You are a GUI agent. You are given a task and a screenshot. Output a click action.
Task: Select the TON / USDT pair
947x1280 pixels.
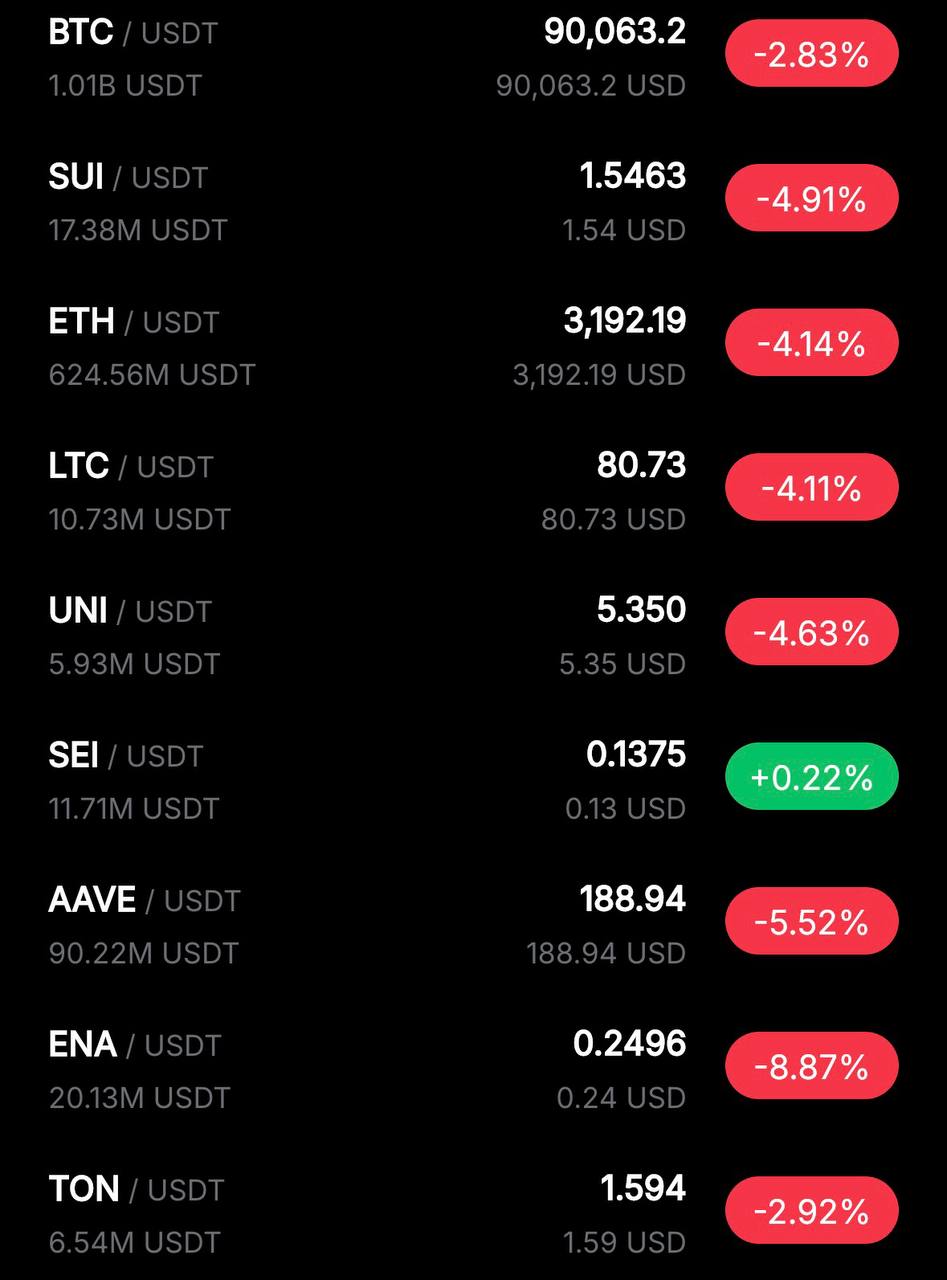[136, 1190]
